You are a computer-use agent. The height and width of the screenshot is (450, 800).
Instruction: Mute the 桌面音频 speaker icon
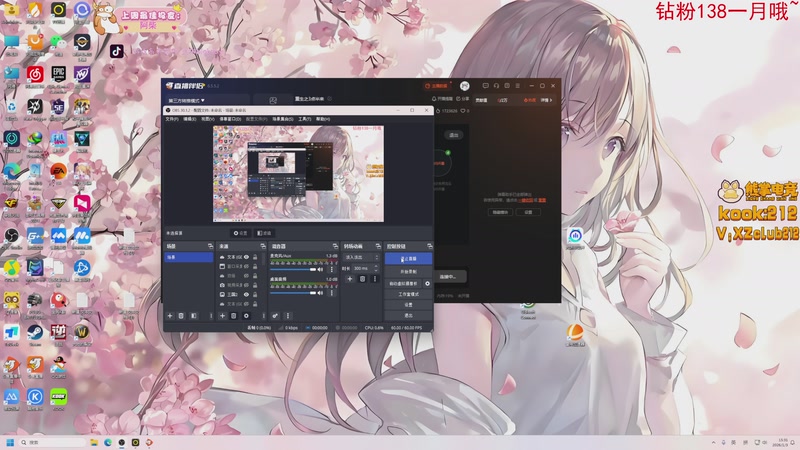(x=320, y=293)
